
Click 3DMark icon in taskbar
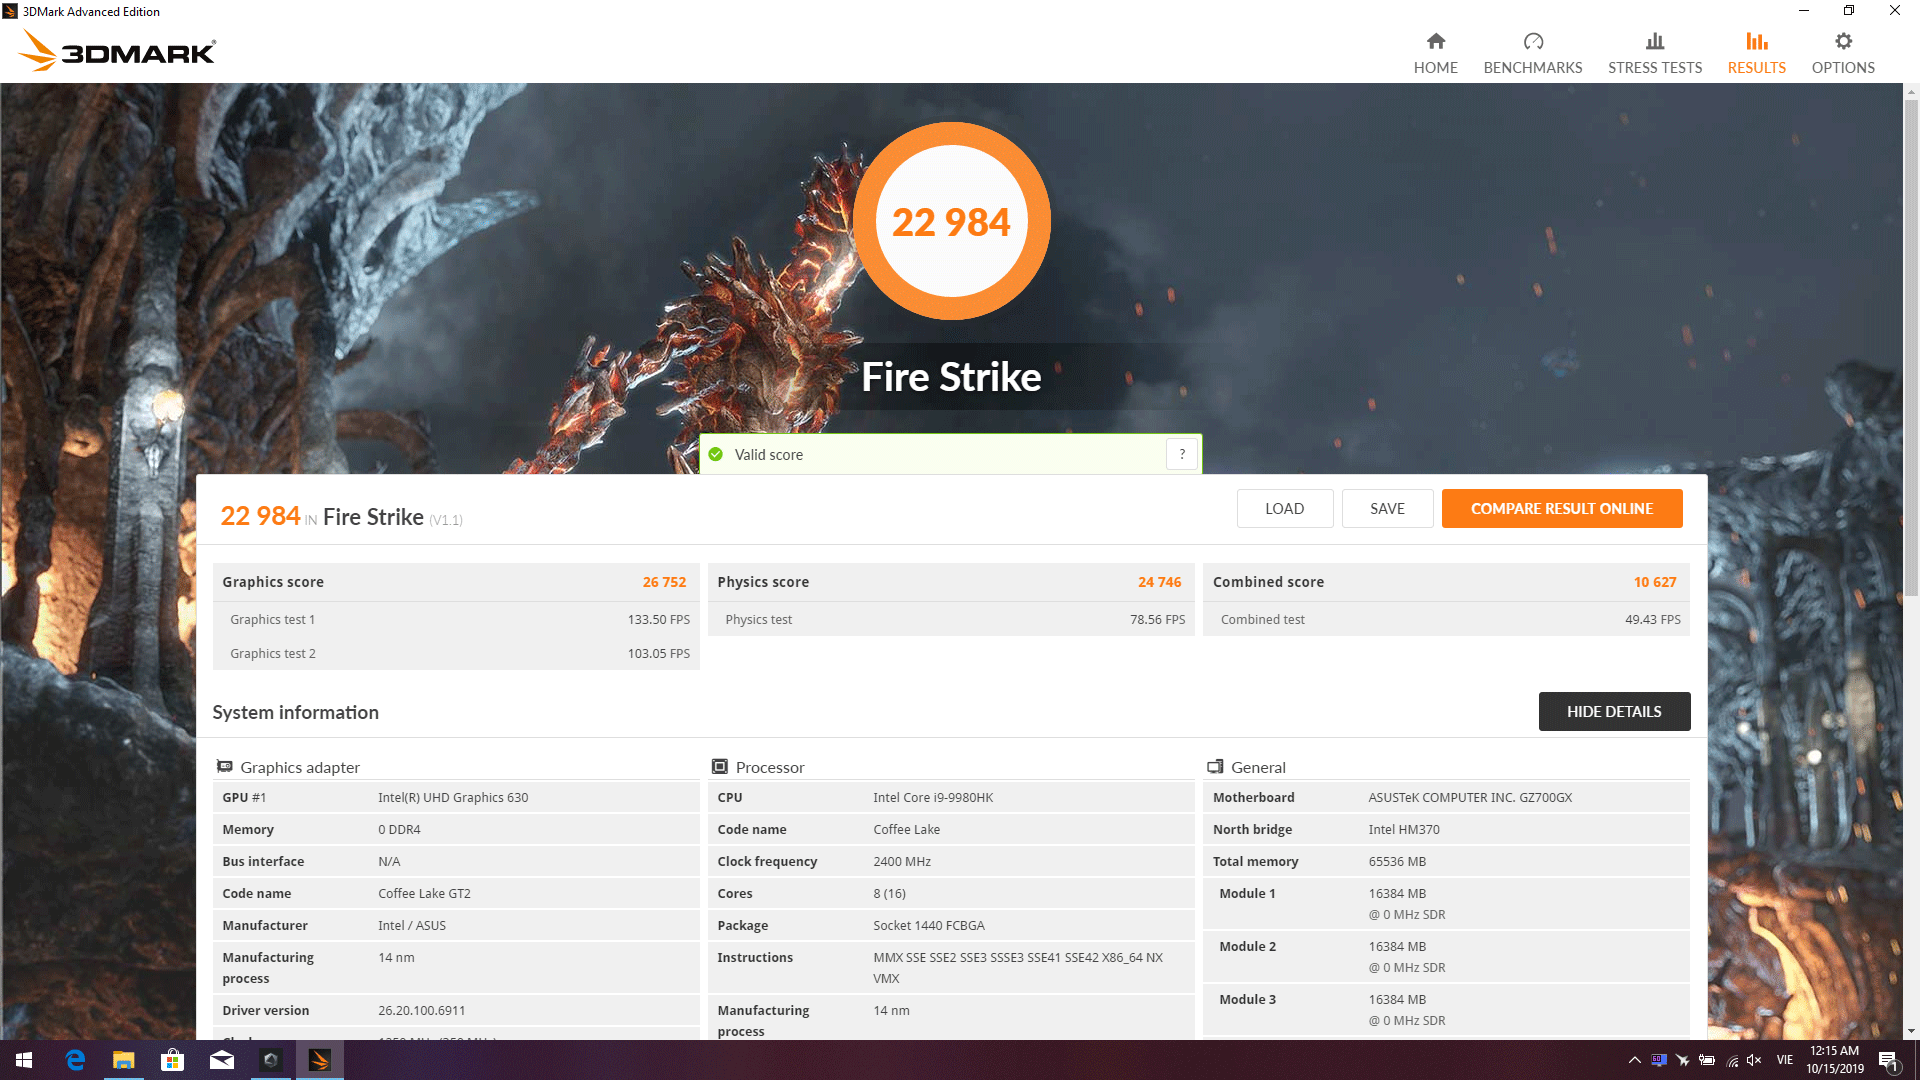click(319, 1060)
